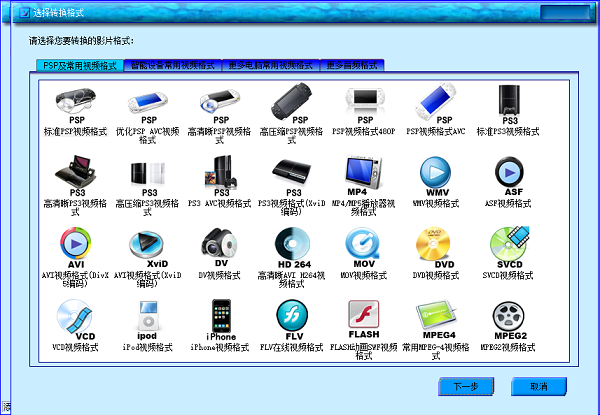Click the 下一步 button
The height and width of the screenshot is (415, 600).
466,386
